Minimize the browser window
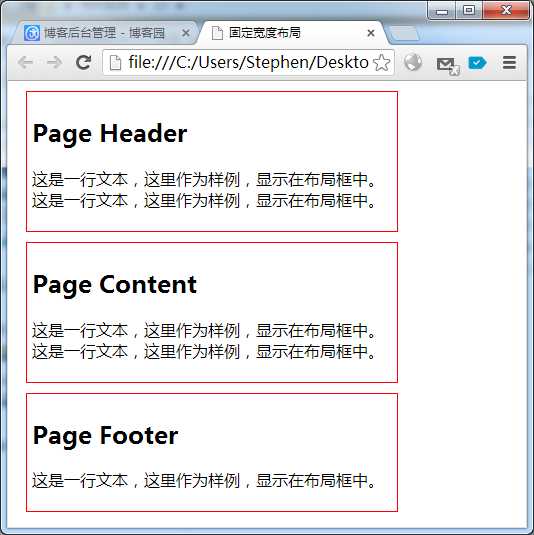Image resolution: width=534 pixels, height=535 pixels. point(442,11)
